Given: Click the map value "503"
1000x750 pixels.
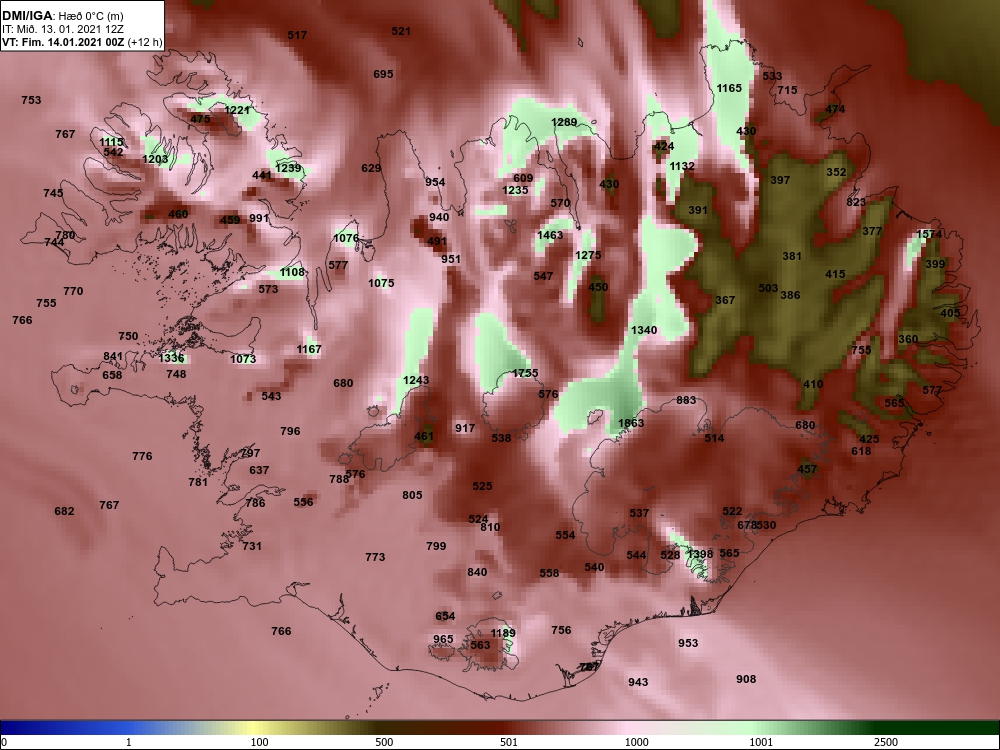Looking at the screenshot, I should tap(768, 288).
